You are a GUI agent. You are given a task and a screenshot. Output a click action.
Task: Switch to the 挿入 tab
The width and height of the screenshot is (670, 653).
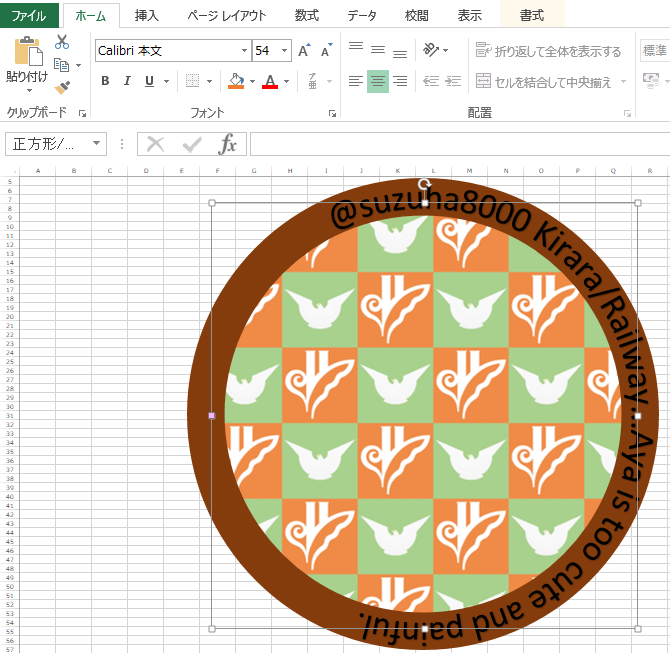pyautogui.click(x=147, y=15)
